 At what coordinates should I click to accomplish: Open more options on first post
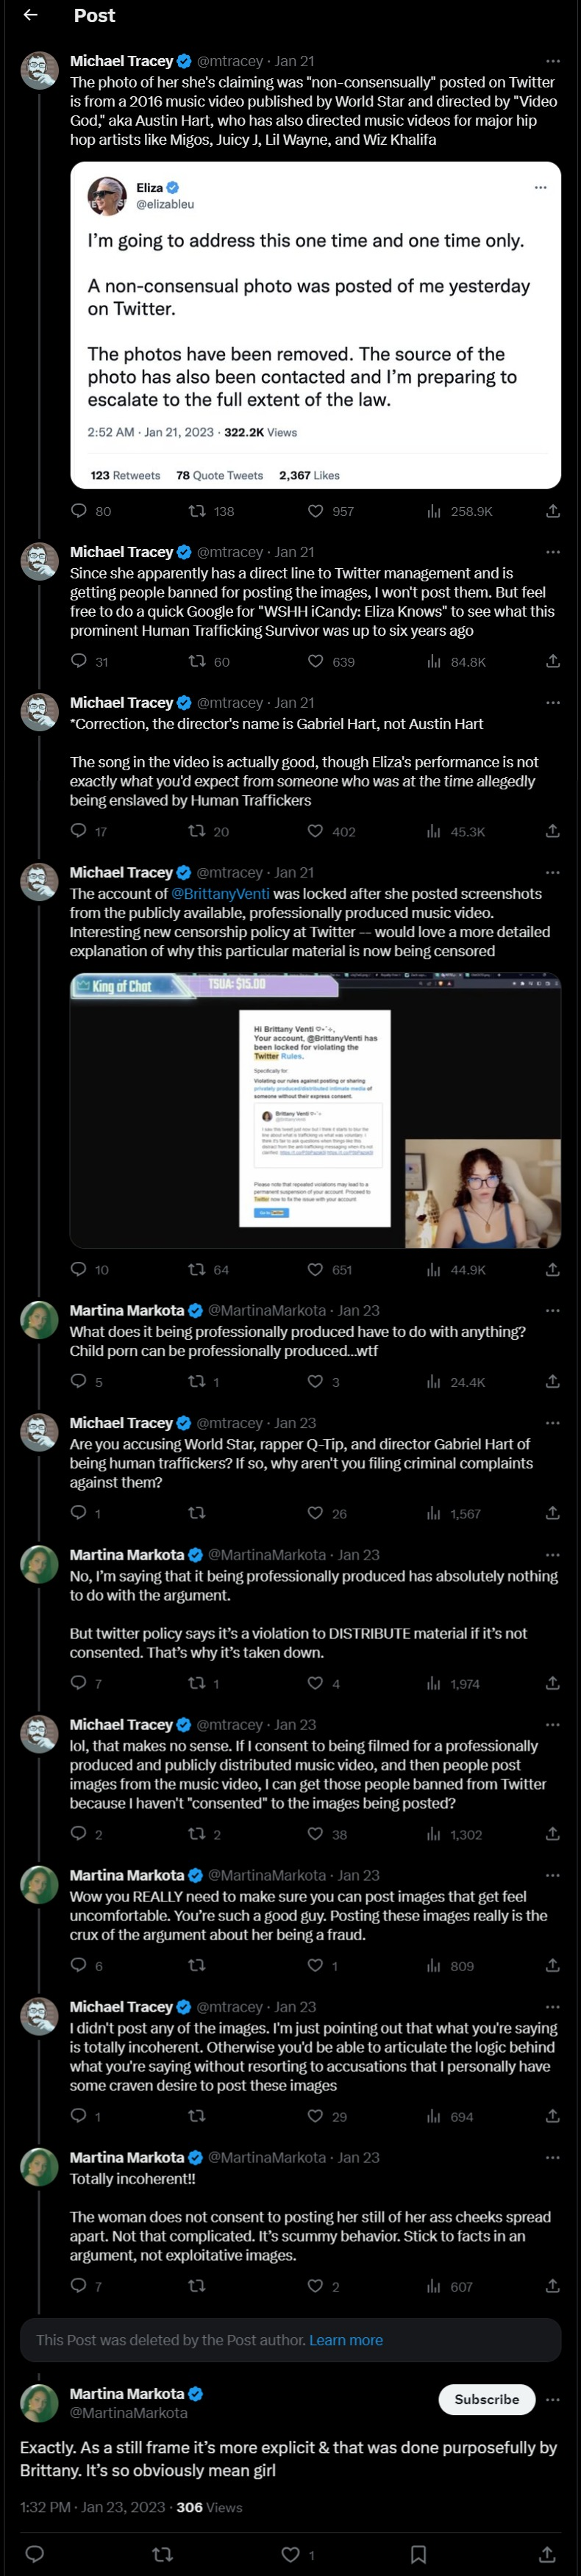(552, 61)
